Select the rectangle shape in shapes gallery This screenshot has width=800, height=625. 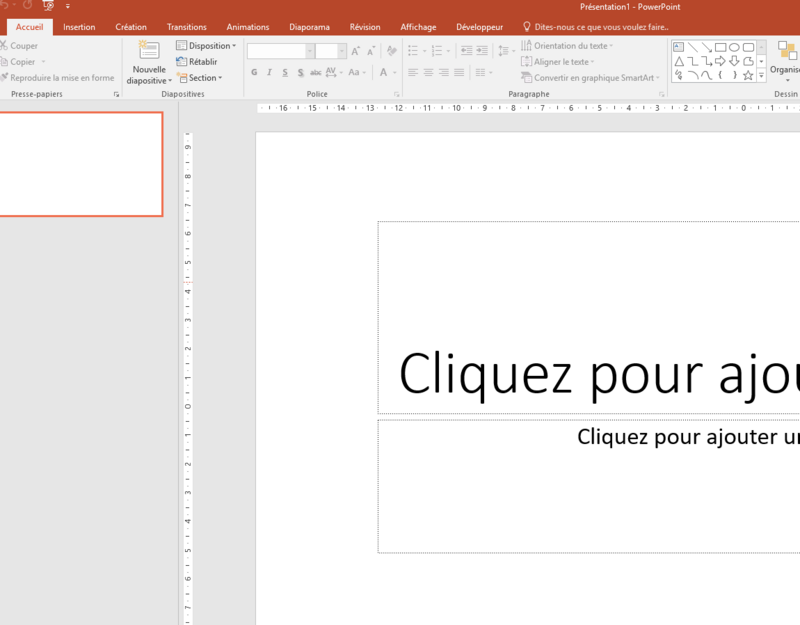coord(720,47)
